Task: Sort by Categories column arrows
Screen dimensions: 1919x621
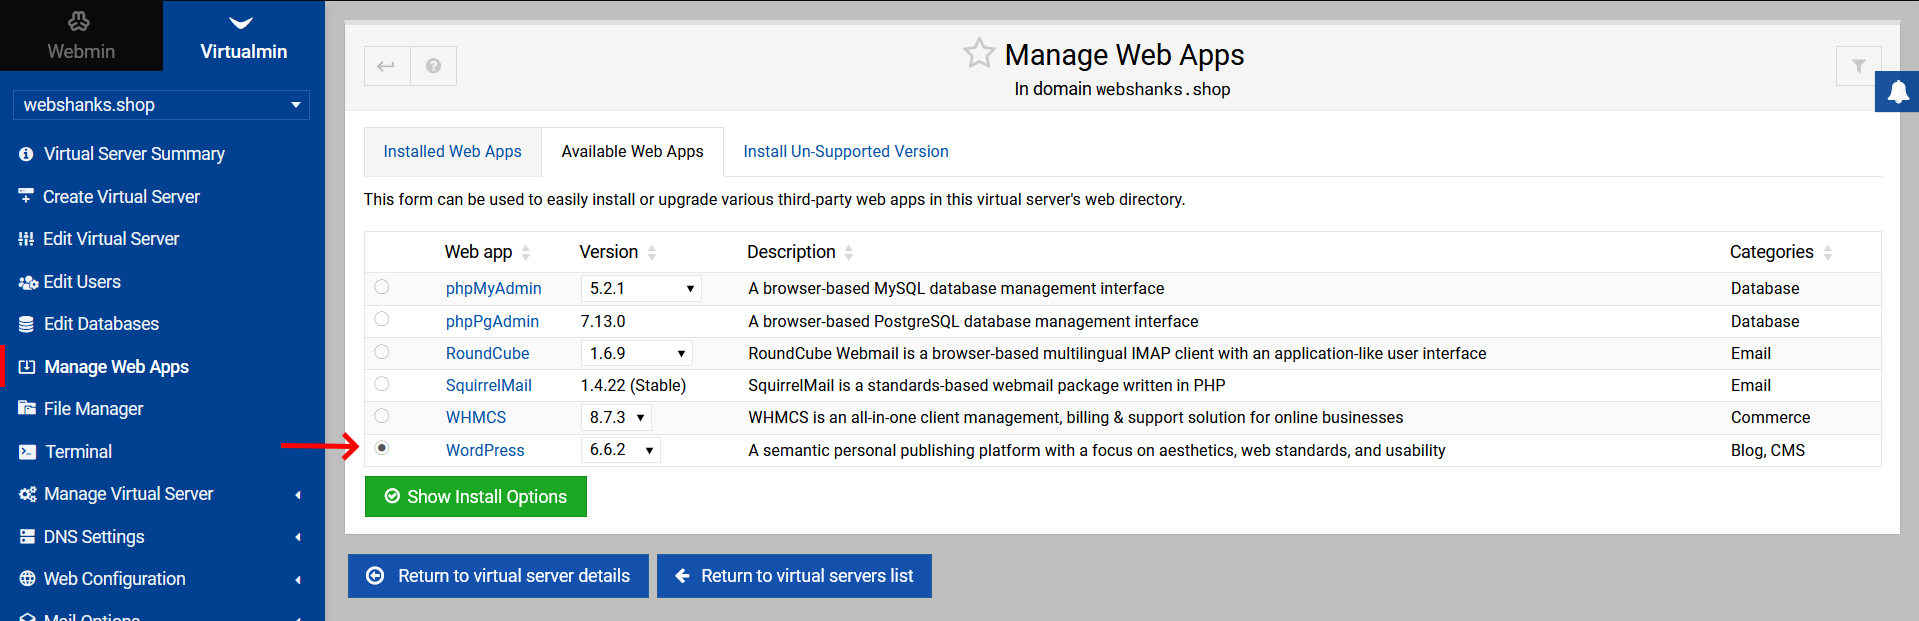Action: point(1828,253)
